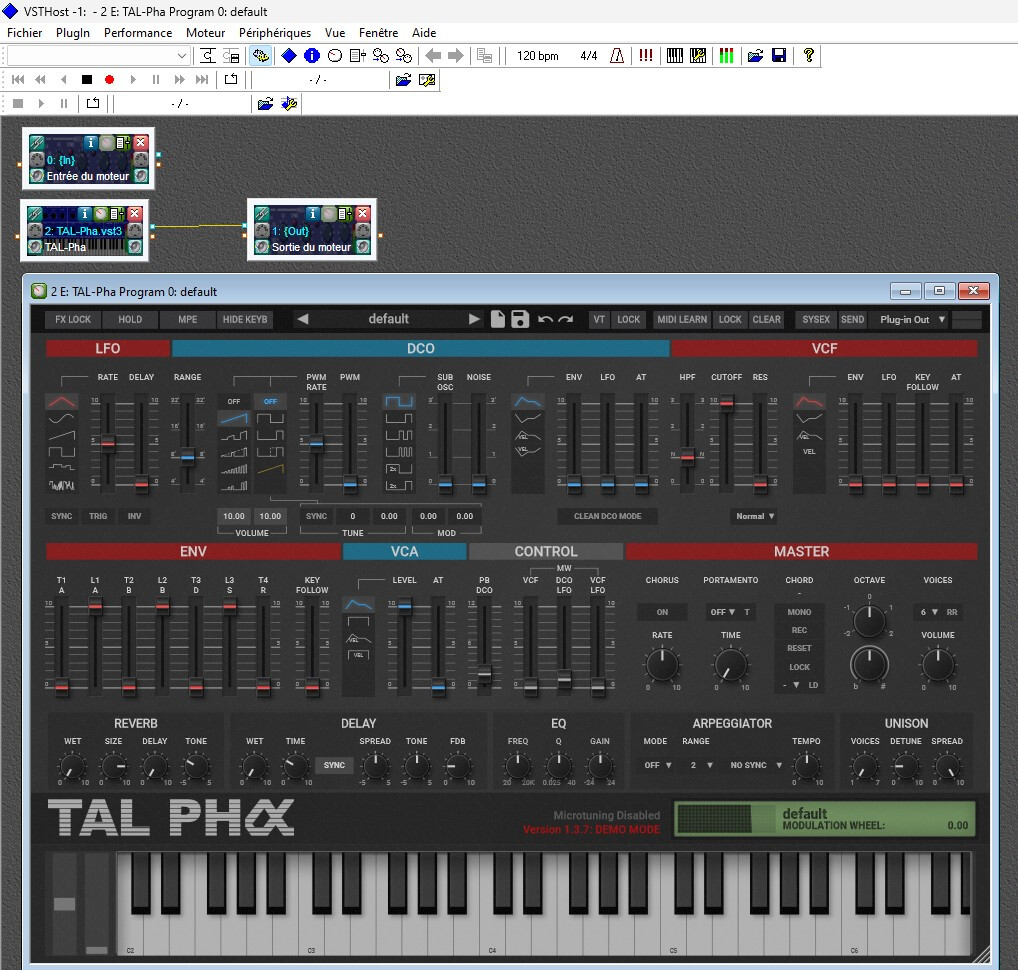This screenshot has height=970, width=1018.
Task: Select the square wave sub oscillator shape
Action: [399, 402]
